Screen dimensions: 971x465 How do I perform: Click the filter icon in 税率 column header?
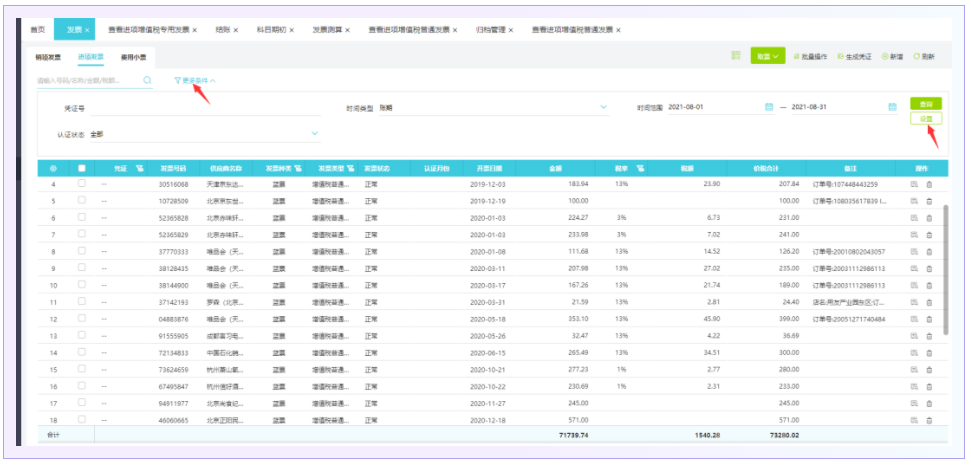639,168
